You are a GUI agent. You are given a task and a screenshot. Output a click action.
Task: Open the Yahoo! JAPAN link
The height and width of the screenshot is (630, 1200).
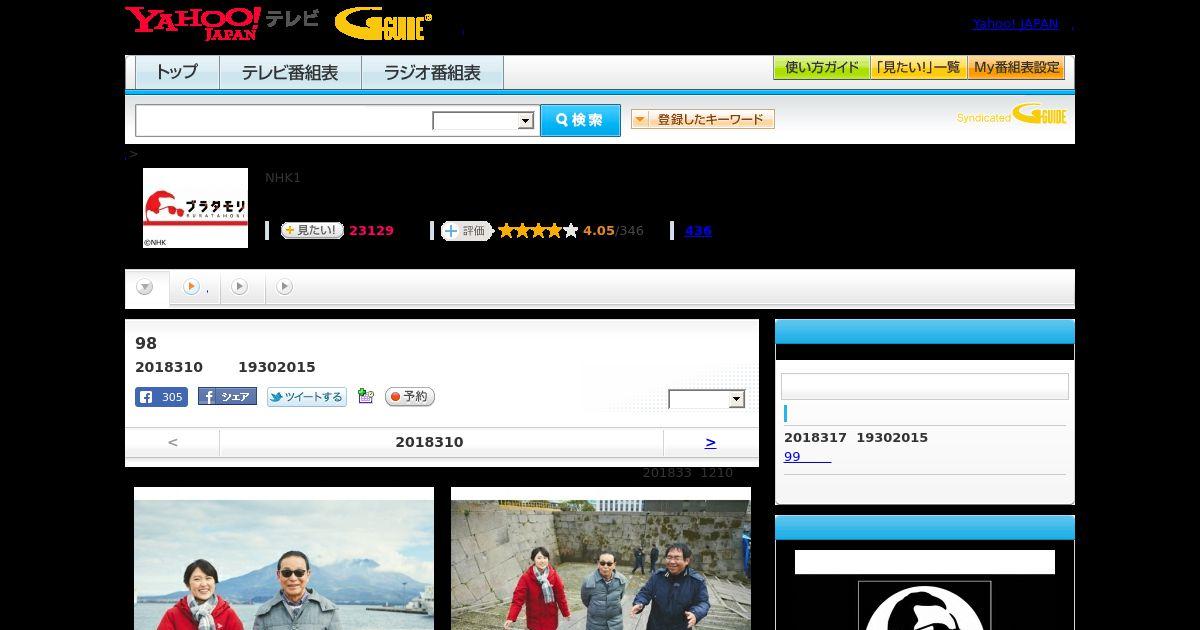point(1015,24)
